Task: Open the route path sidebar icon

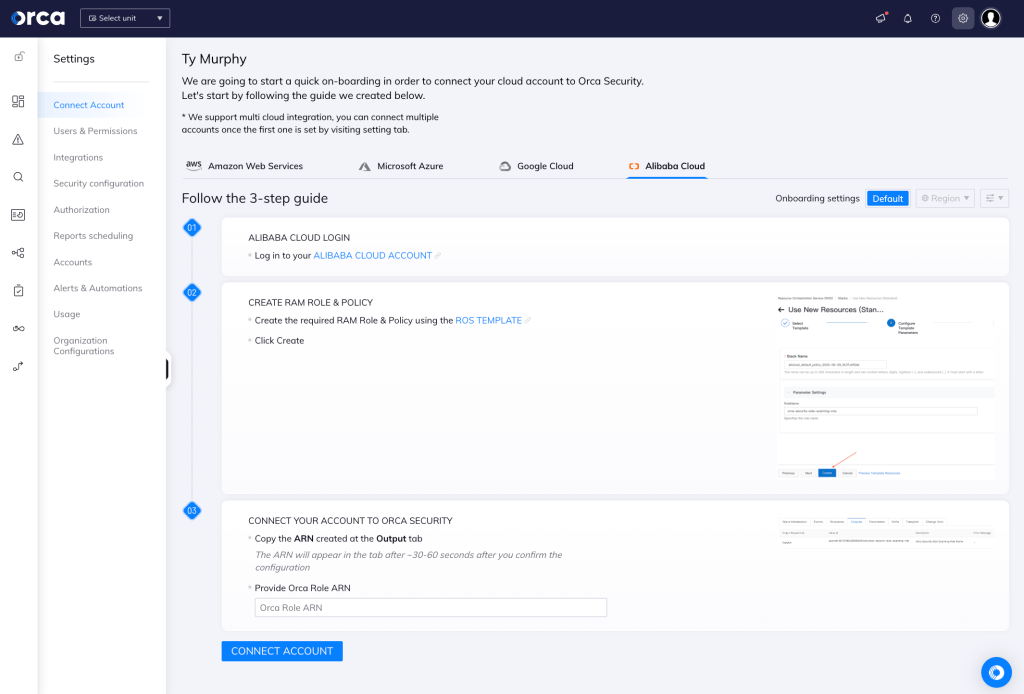Action: pyautogui.click(x=18, y=366)
